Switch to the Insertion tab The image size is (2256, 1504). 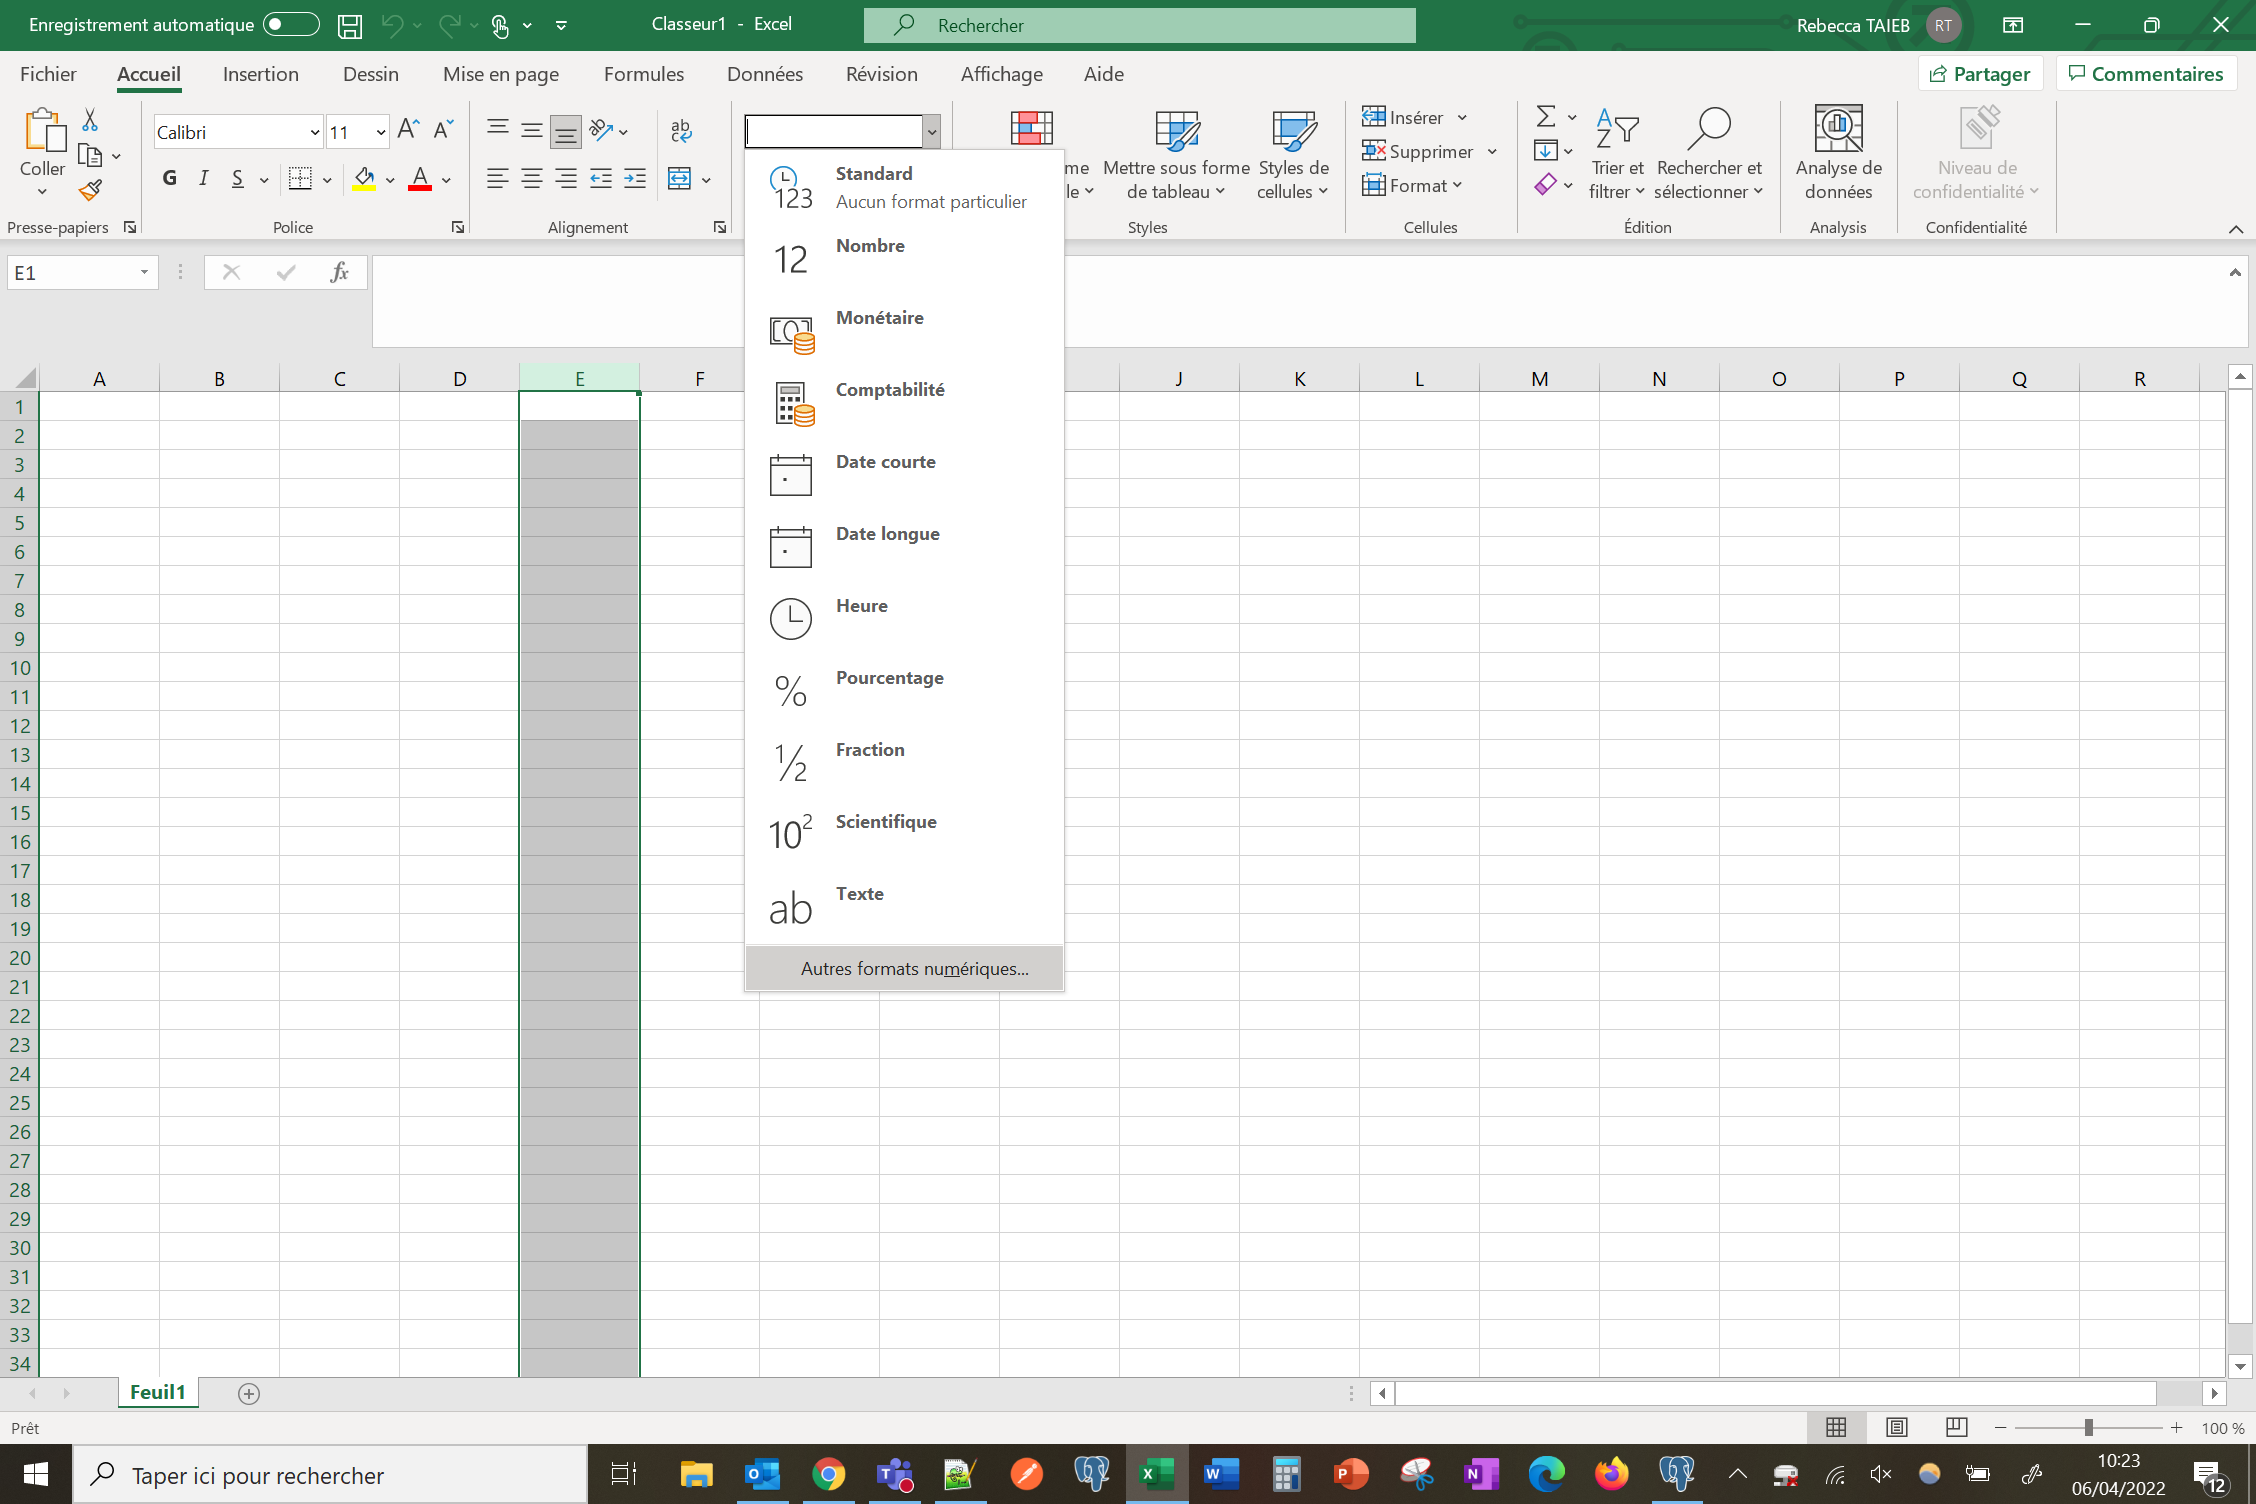coord(260,74)
